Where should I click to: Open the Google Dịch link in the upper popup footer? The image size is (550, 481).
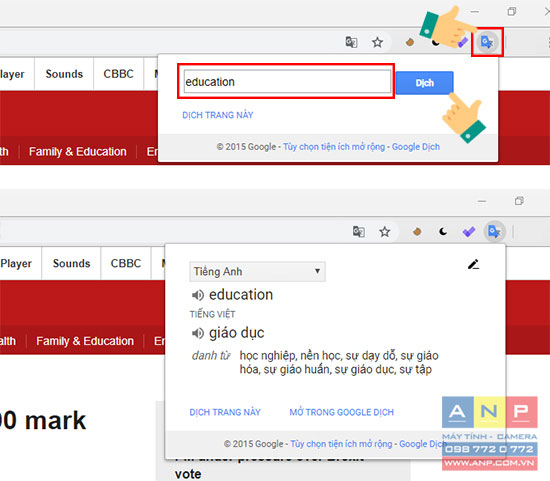[x=416, y=147]
